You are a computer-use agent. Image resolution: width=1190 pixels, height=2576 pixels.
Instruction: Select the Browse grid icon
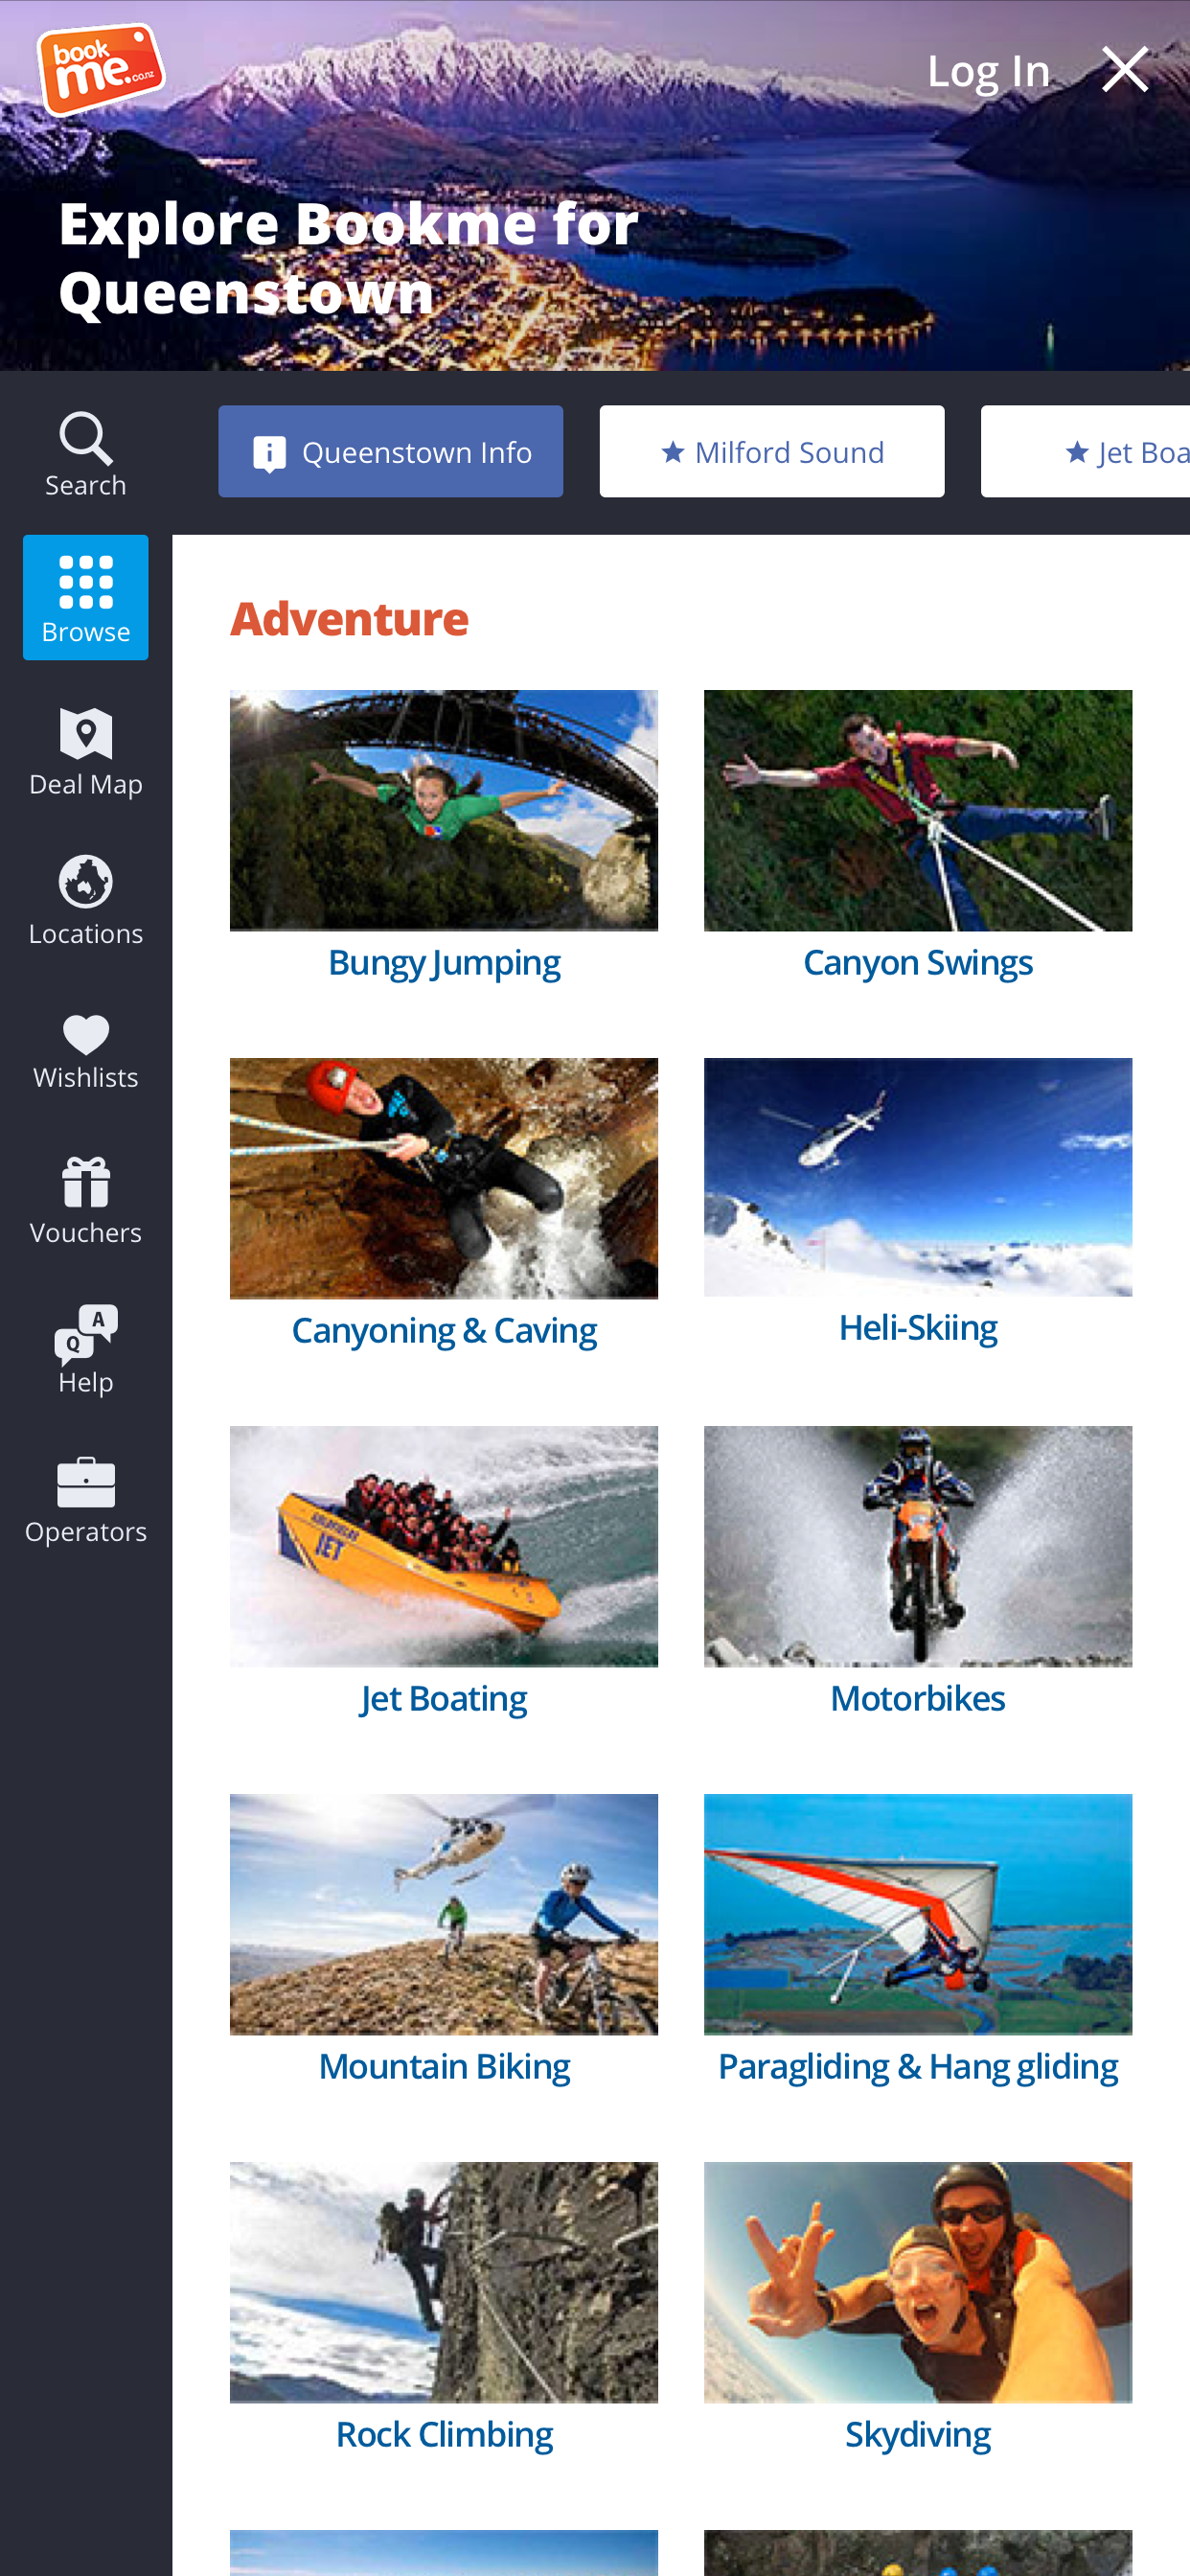86,581
